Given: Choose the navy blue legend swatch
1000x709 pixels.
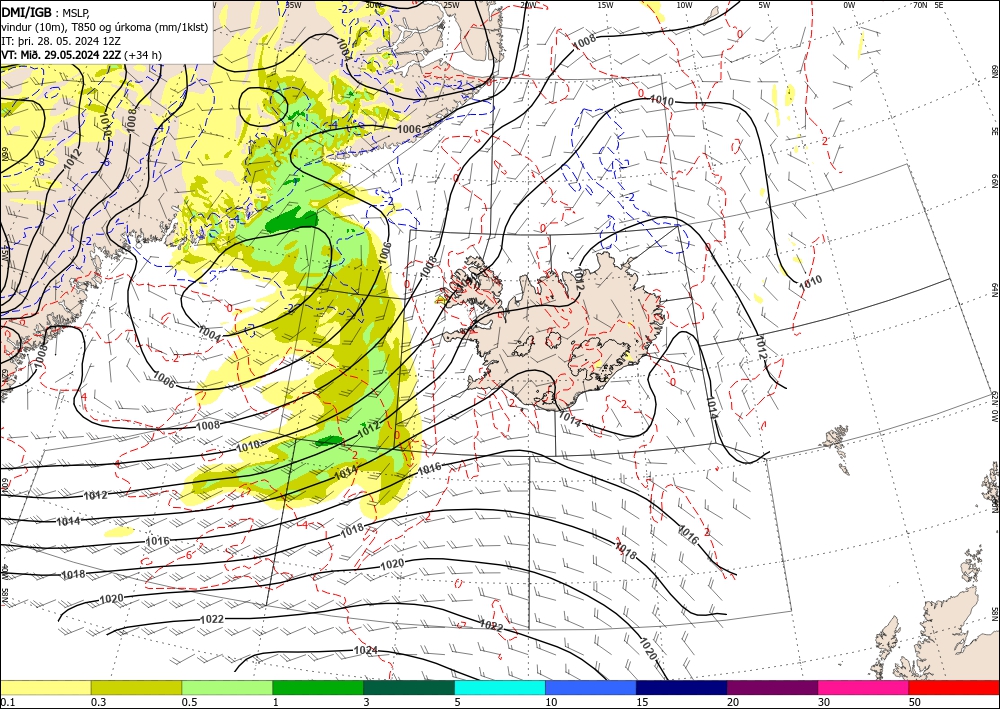Looking at the screenshot, I should click(x=682, y=688).
